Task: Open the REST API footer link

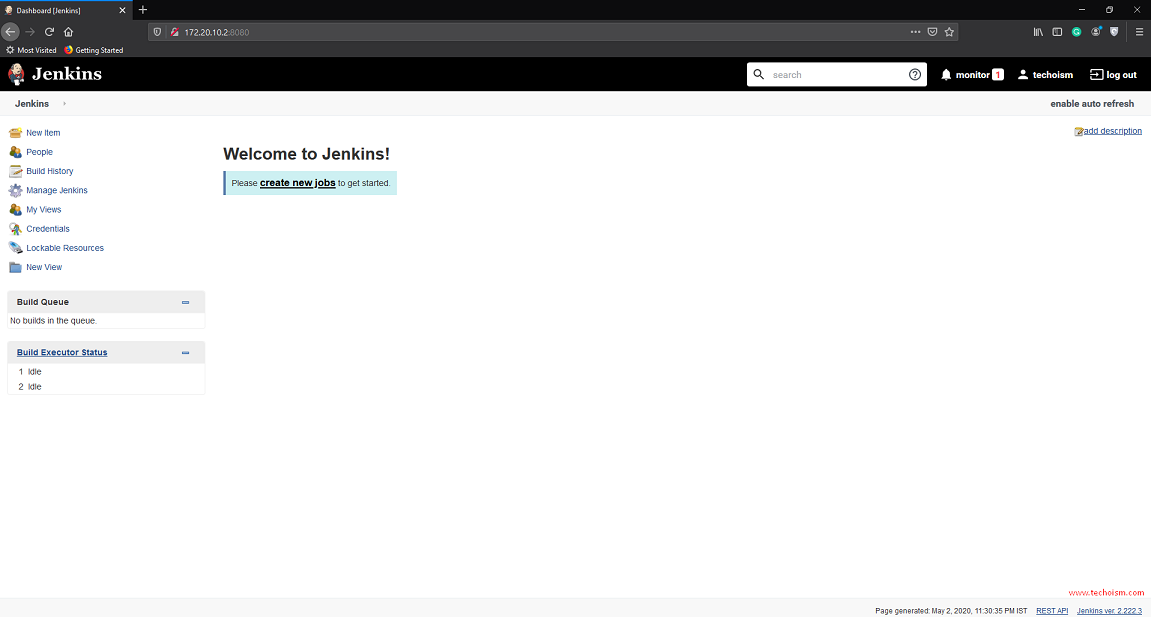Action: coord(1052,610)
